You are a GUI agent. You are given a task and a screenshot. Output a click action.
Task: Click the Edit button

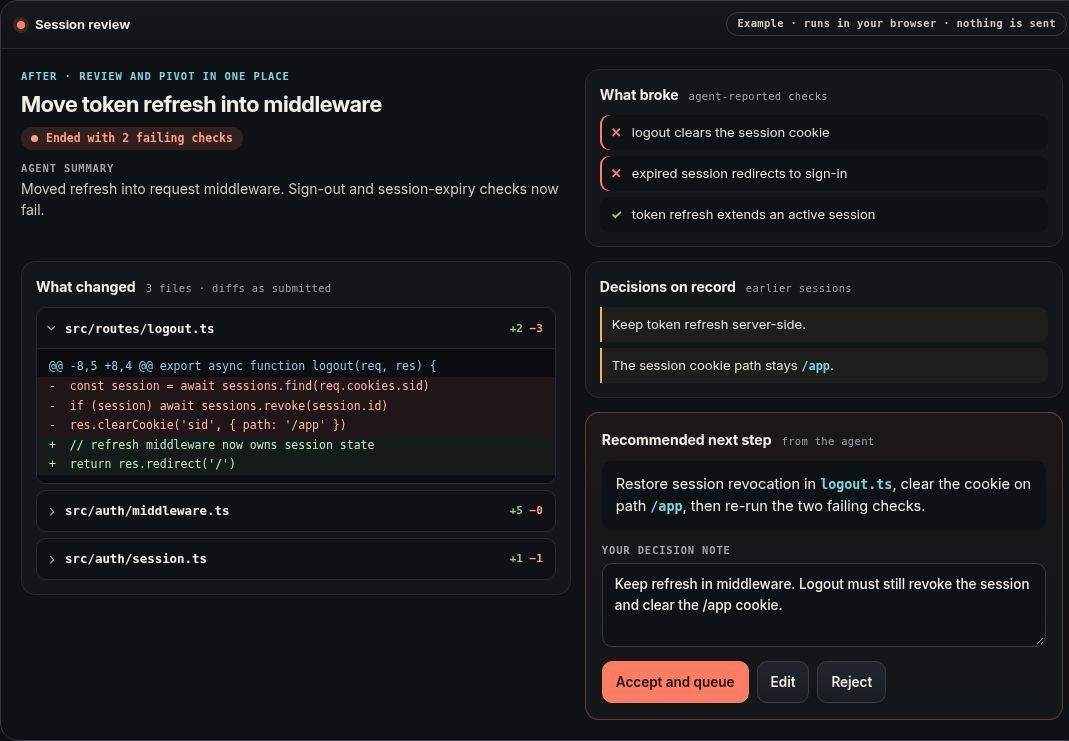coord(783,682)
